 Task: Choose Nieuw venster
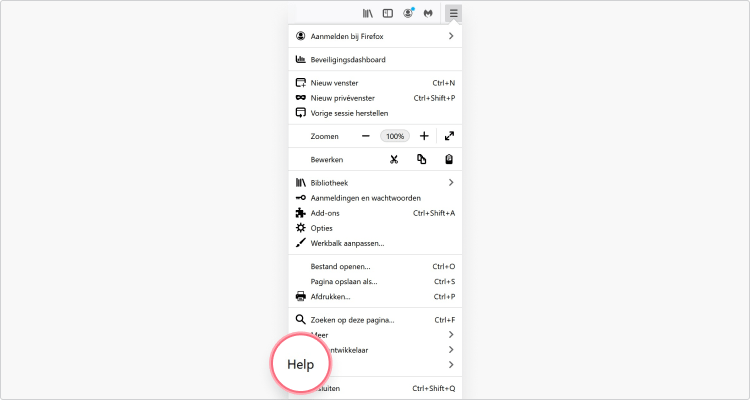tap(375, 83)
